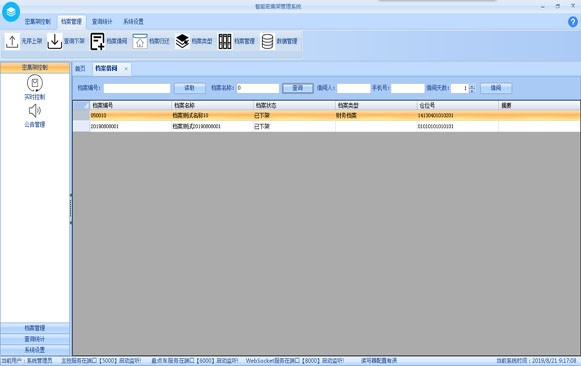Screen dimensions: 581x366
Task: Click the round blue application logo button
Action: 11,11
